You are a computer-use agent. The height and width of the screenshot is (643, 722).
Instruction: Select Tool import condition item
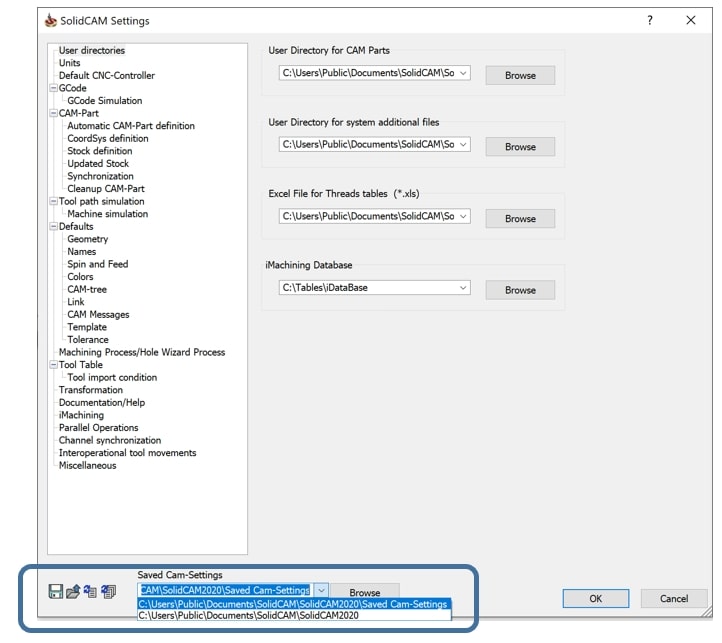click(x=112, y=377)
